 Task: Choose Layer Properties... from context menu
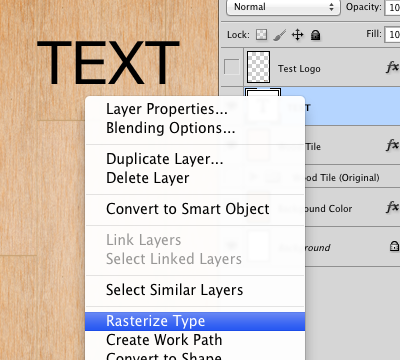coord(167,109)
